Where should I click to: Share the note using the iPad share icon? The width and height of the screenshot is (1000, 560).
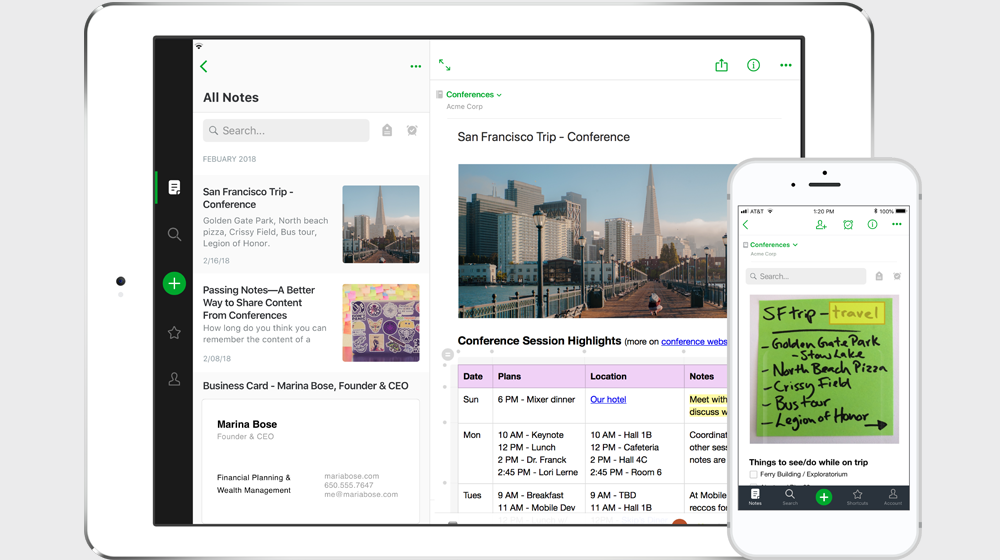721,66
